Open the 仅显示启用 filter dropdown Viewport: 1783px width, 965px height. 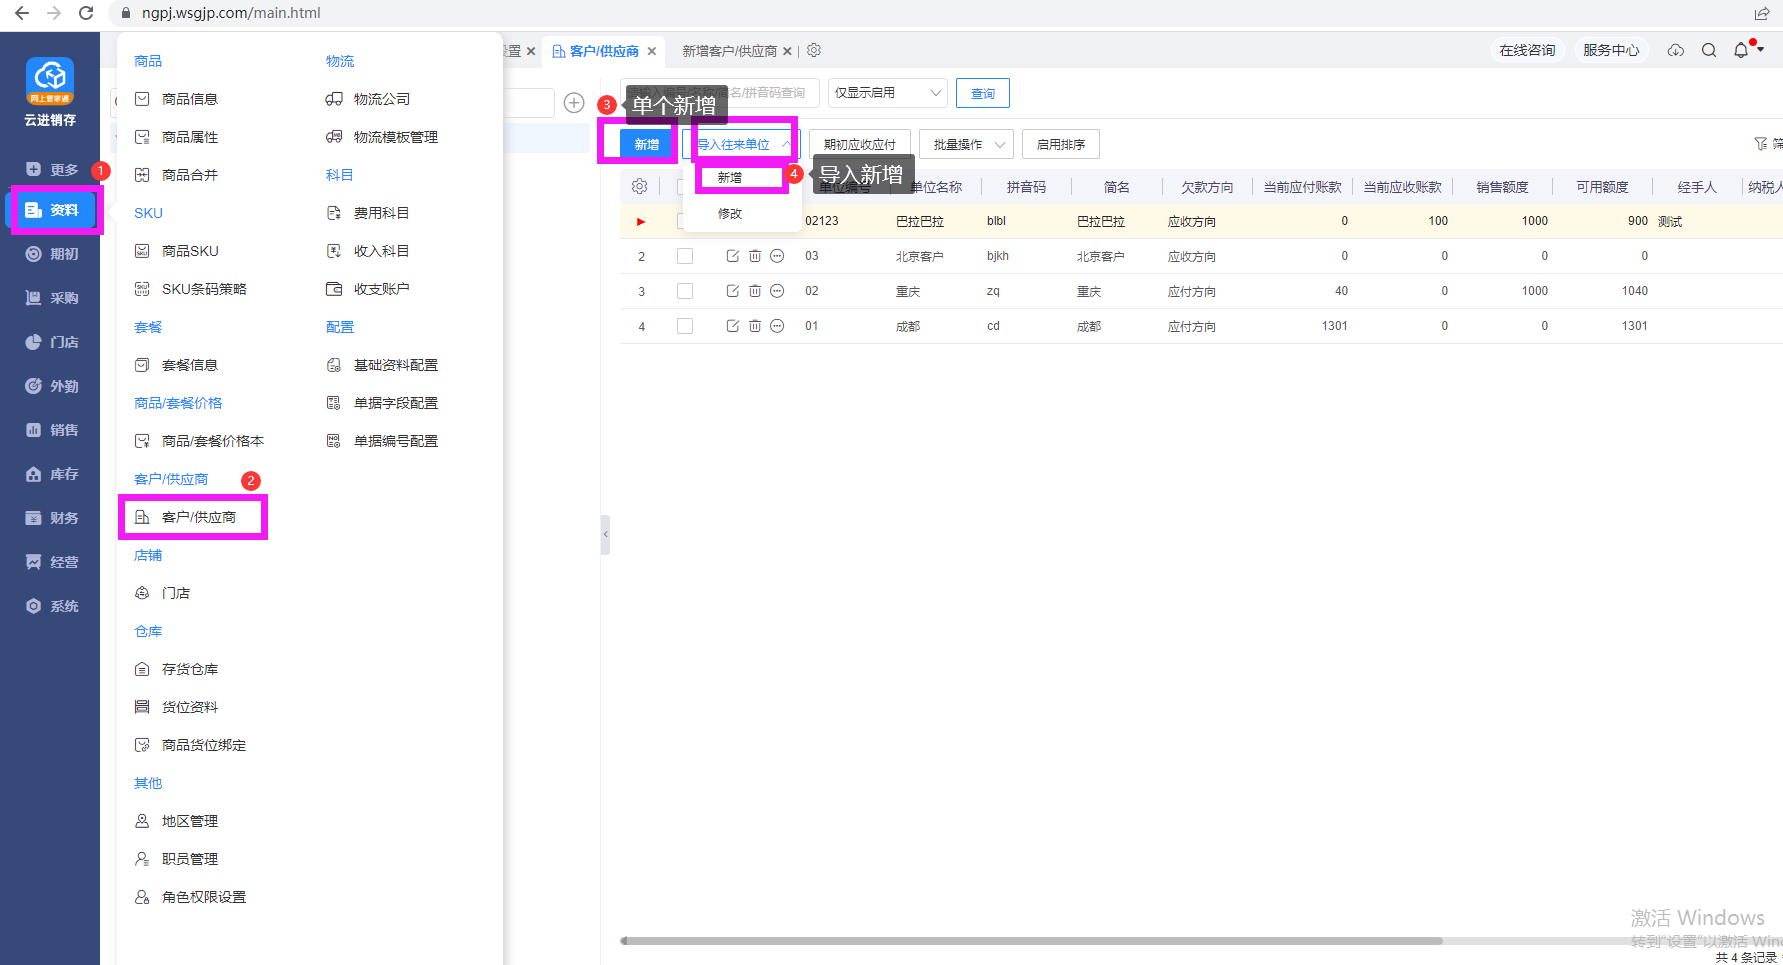click(x=887, y=93)
